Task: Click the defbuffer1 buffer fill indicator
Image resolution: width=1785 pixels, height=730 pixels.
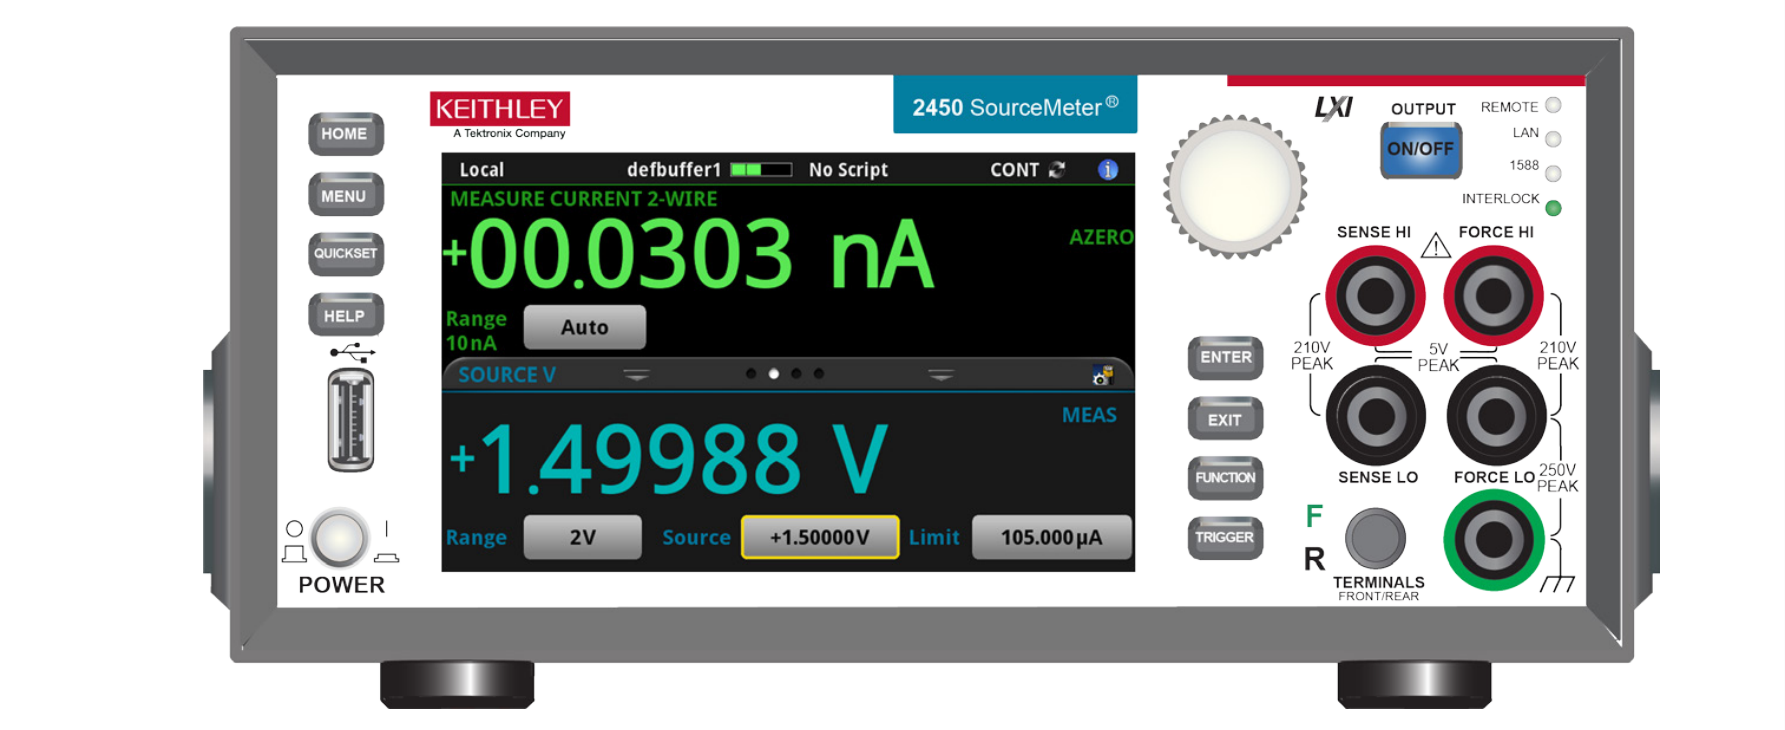Action: coord(760,170)
